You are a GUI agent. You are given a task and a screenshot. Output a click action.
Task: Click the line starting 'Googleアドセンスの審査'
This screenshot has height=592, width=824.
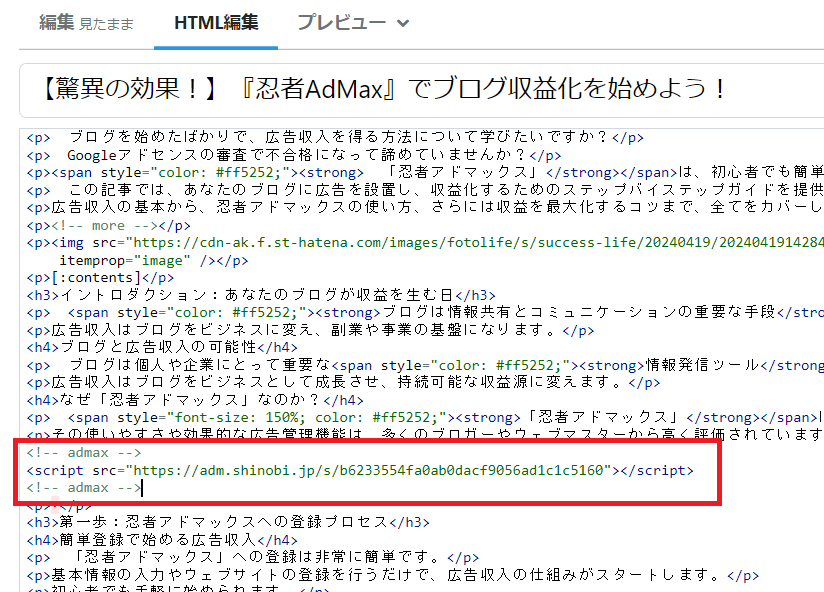(294, 155)
